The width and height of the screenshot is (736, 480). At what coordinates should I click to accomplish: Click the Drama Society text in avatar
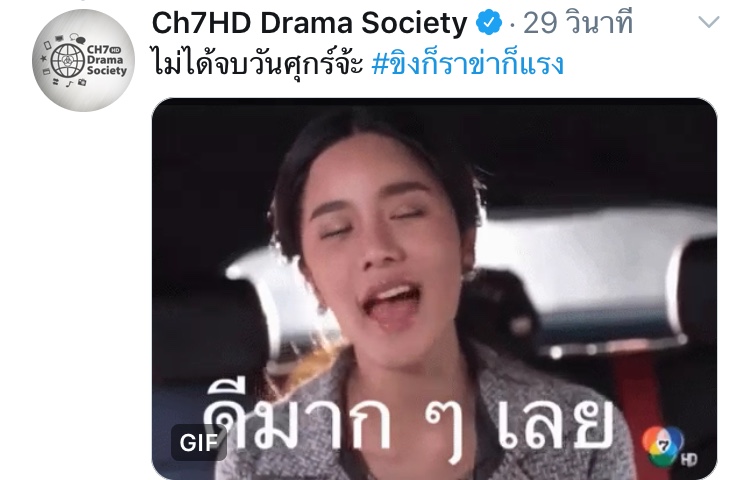[106, 65]
